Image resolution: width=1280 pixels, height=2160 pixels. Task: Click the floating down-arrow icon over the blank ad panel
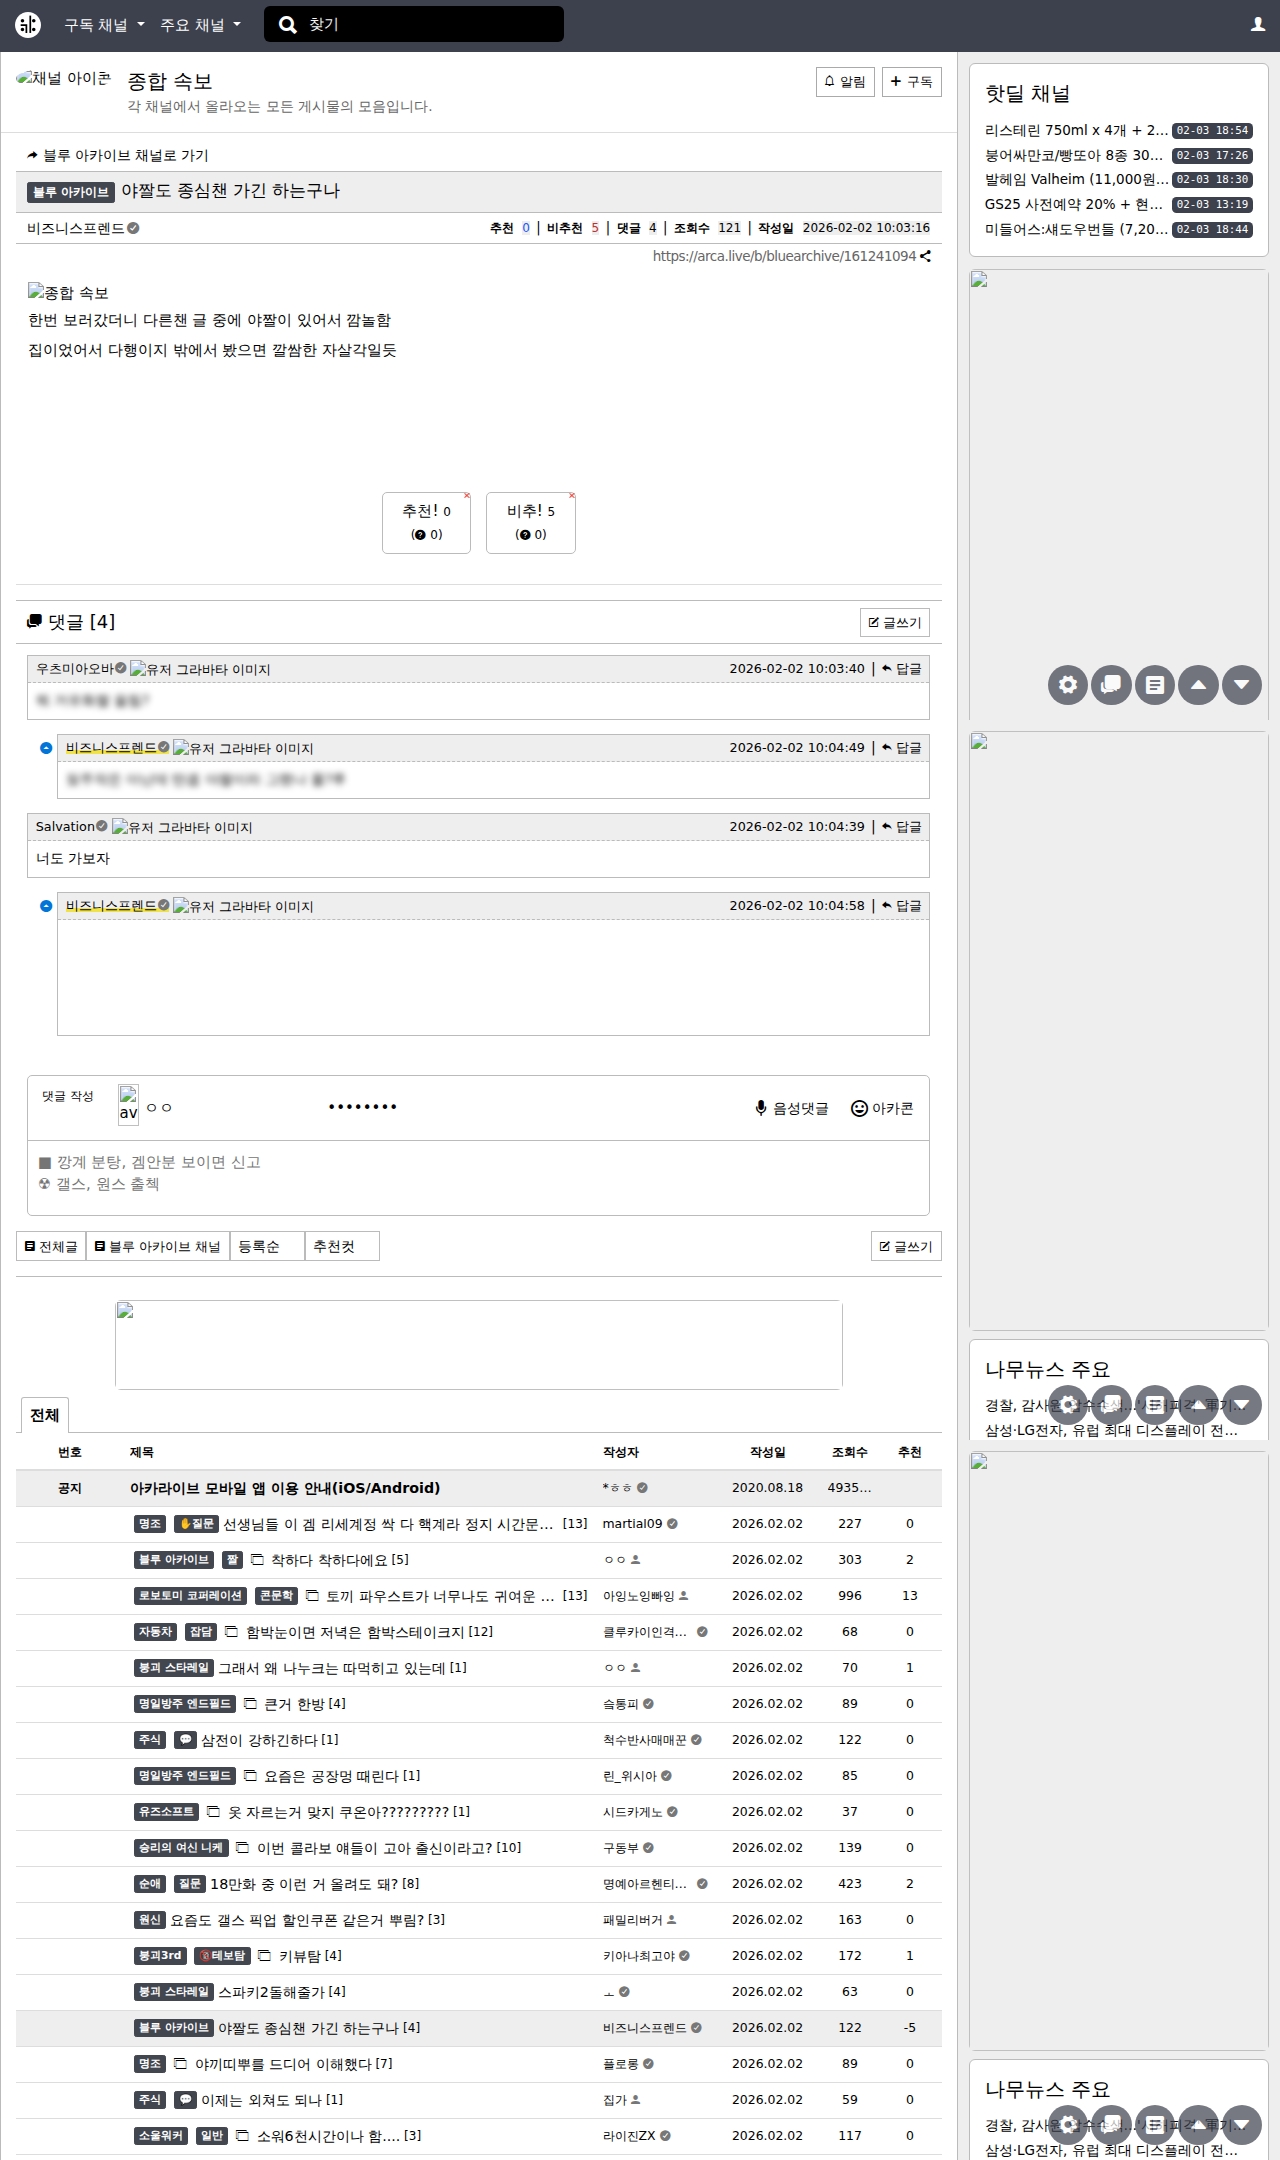tap(1242, 685)
